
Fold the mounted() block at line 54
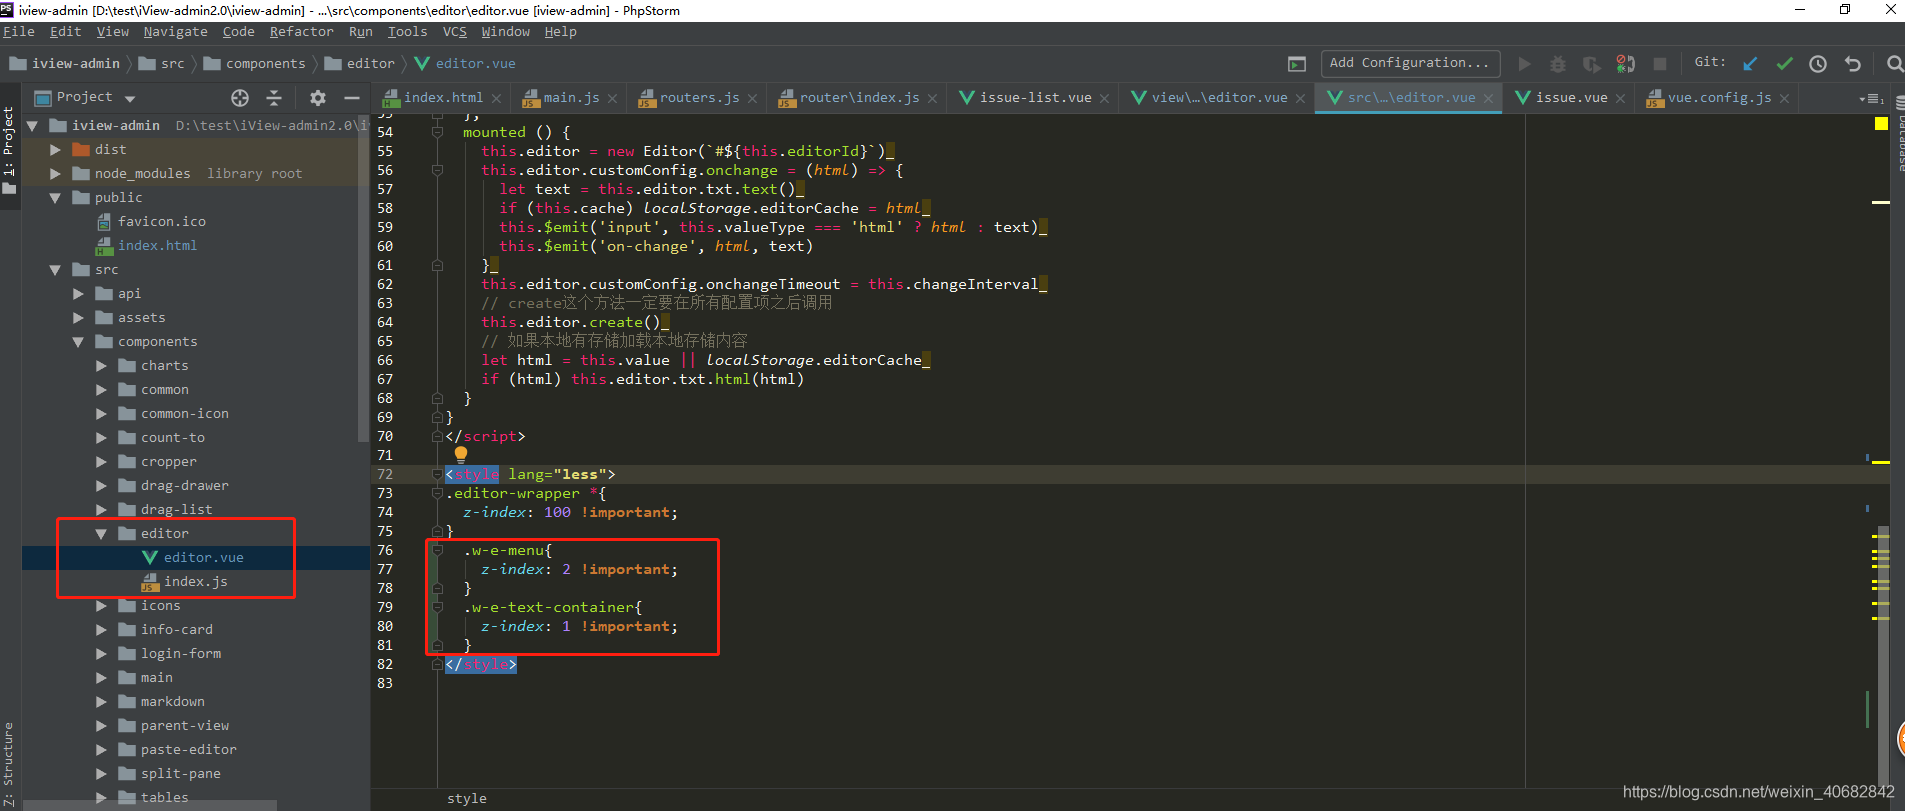point(437,132)
